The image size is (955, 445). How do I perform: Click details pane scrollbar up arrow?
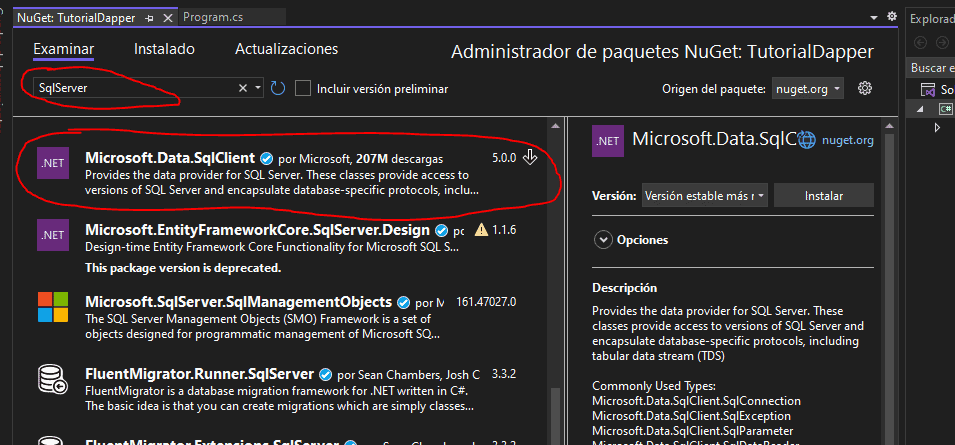[x=890, y=126]
